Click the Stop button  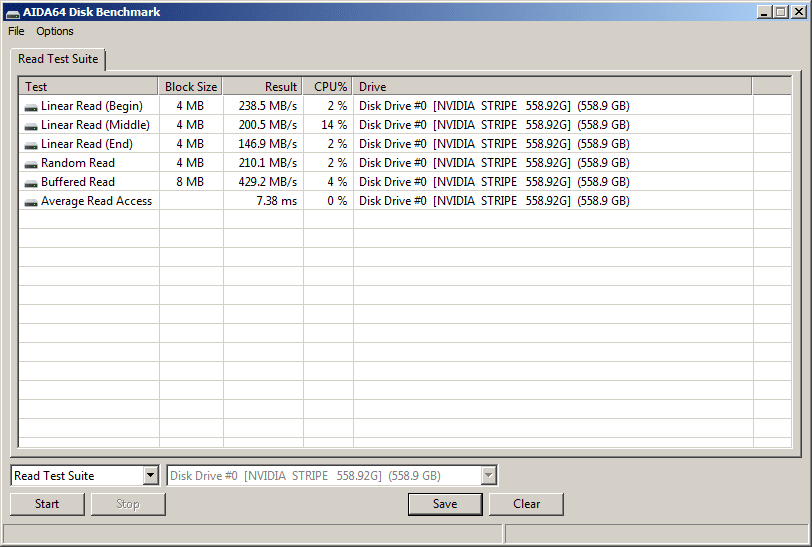point(128,504)
